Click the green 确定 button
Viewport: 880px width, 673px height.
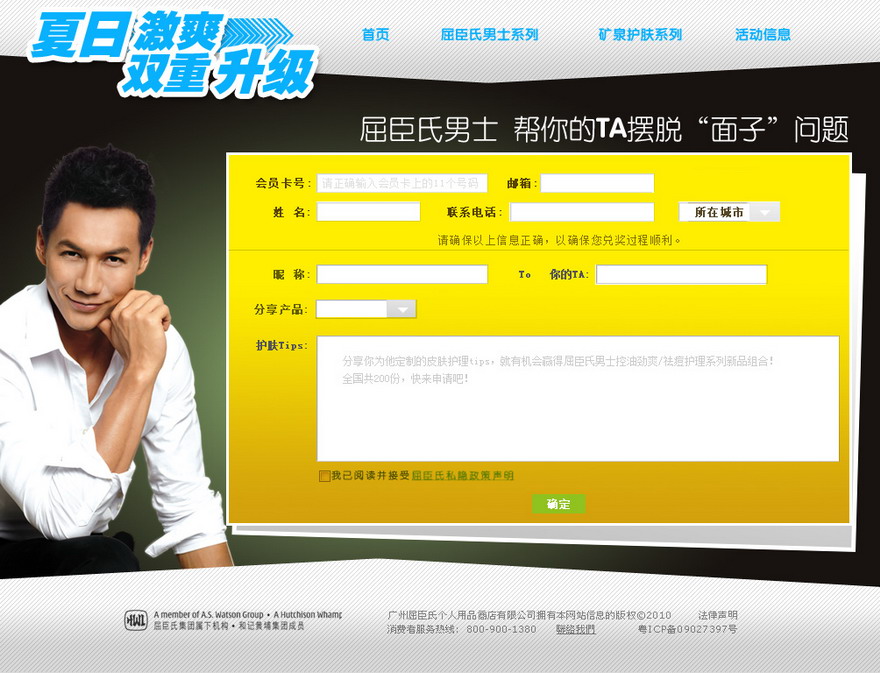point(558,504)
